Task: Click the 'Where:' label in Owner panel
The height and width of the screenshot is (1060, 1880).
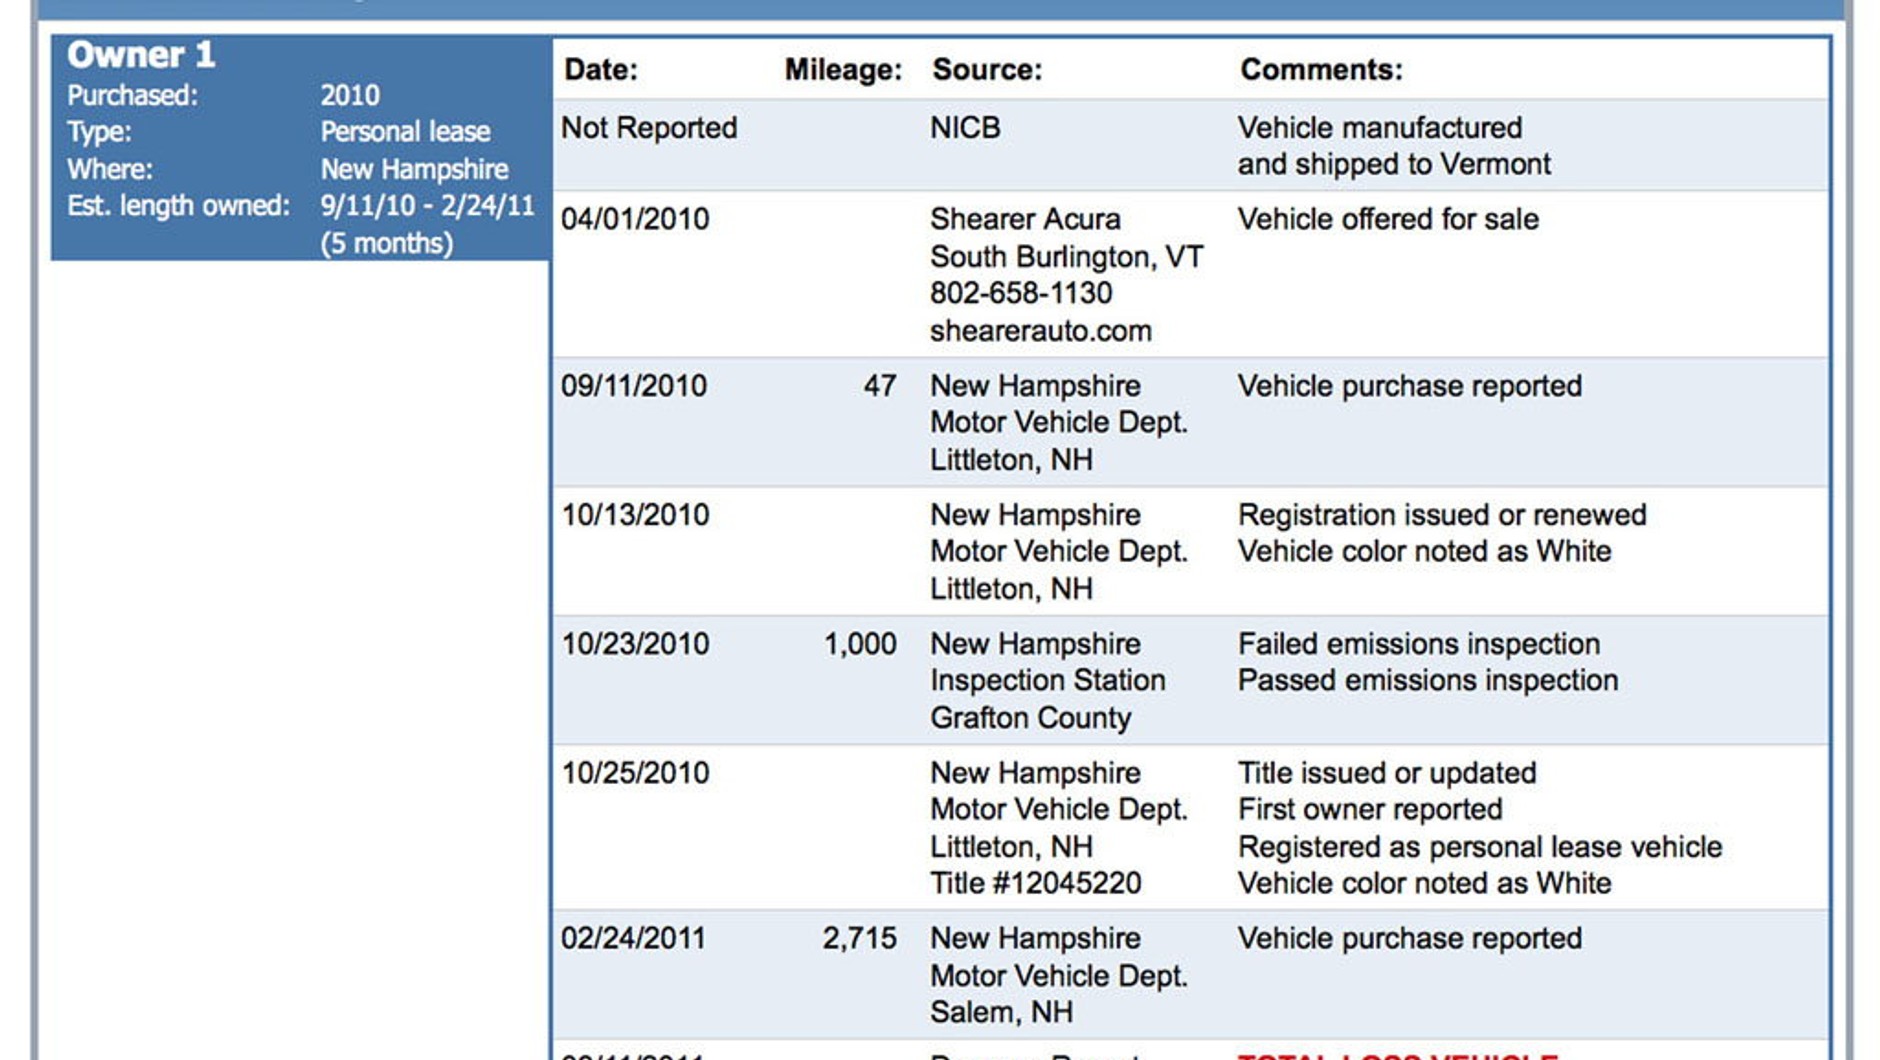Action: [x=110, y=169]
